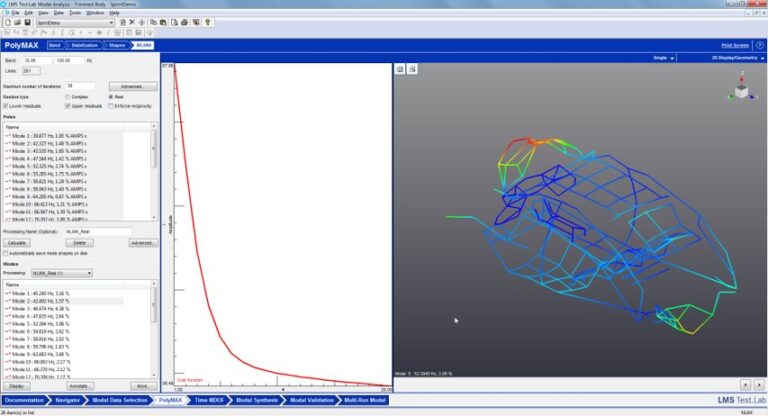Image resolution: width=768 pixels, height=416 pixels.
Task: Click the Save disk toolbar icon
Action: [x=27, y=23]
